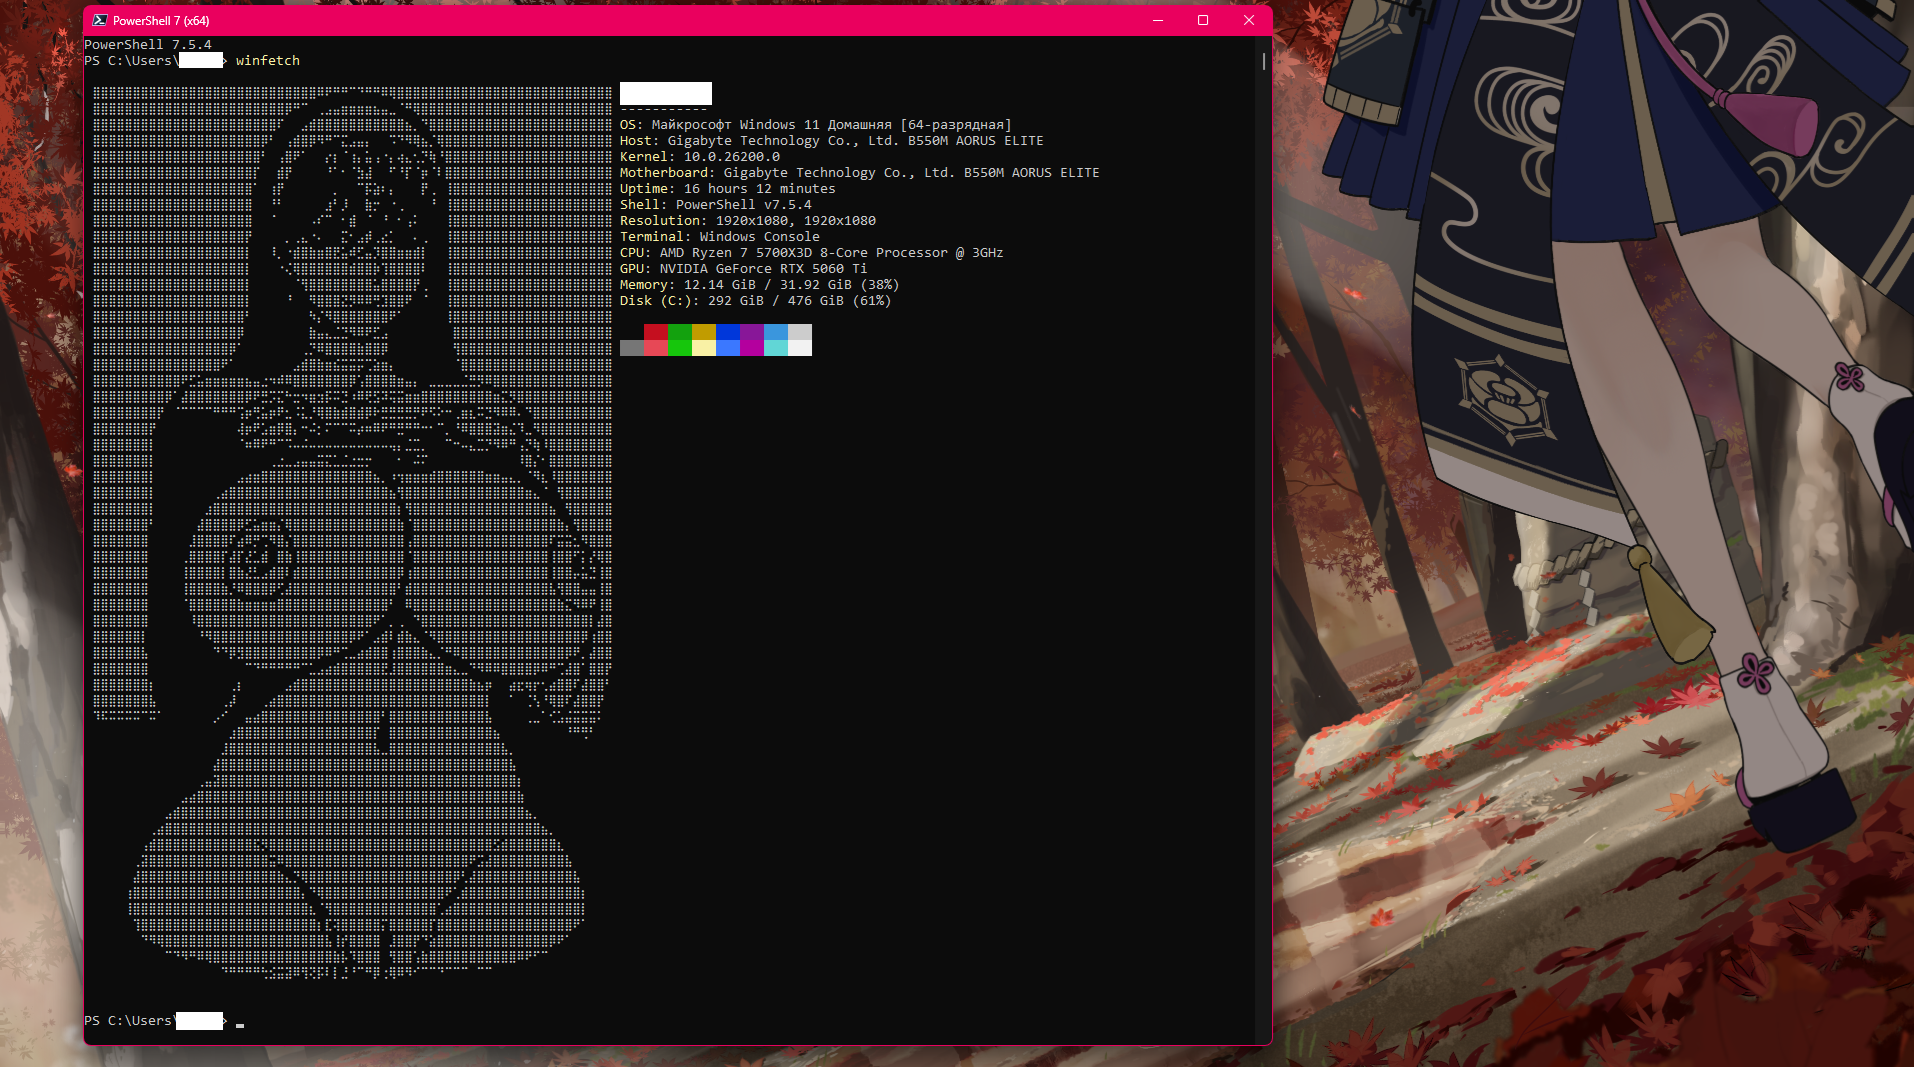Click the 'Disk (C:): 292 GiB / 476 GiB' line

point(756,301)
